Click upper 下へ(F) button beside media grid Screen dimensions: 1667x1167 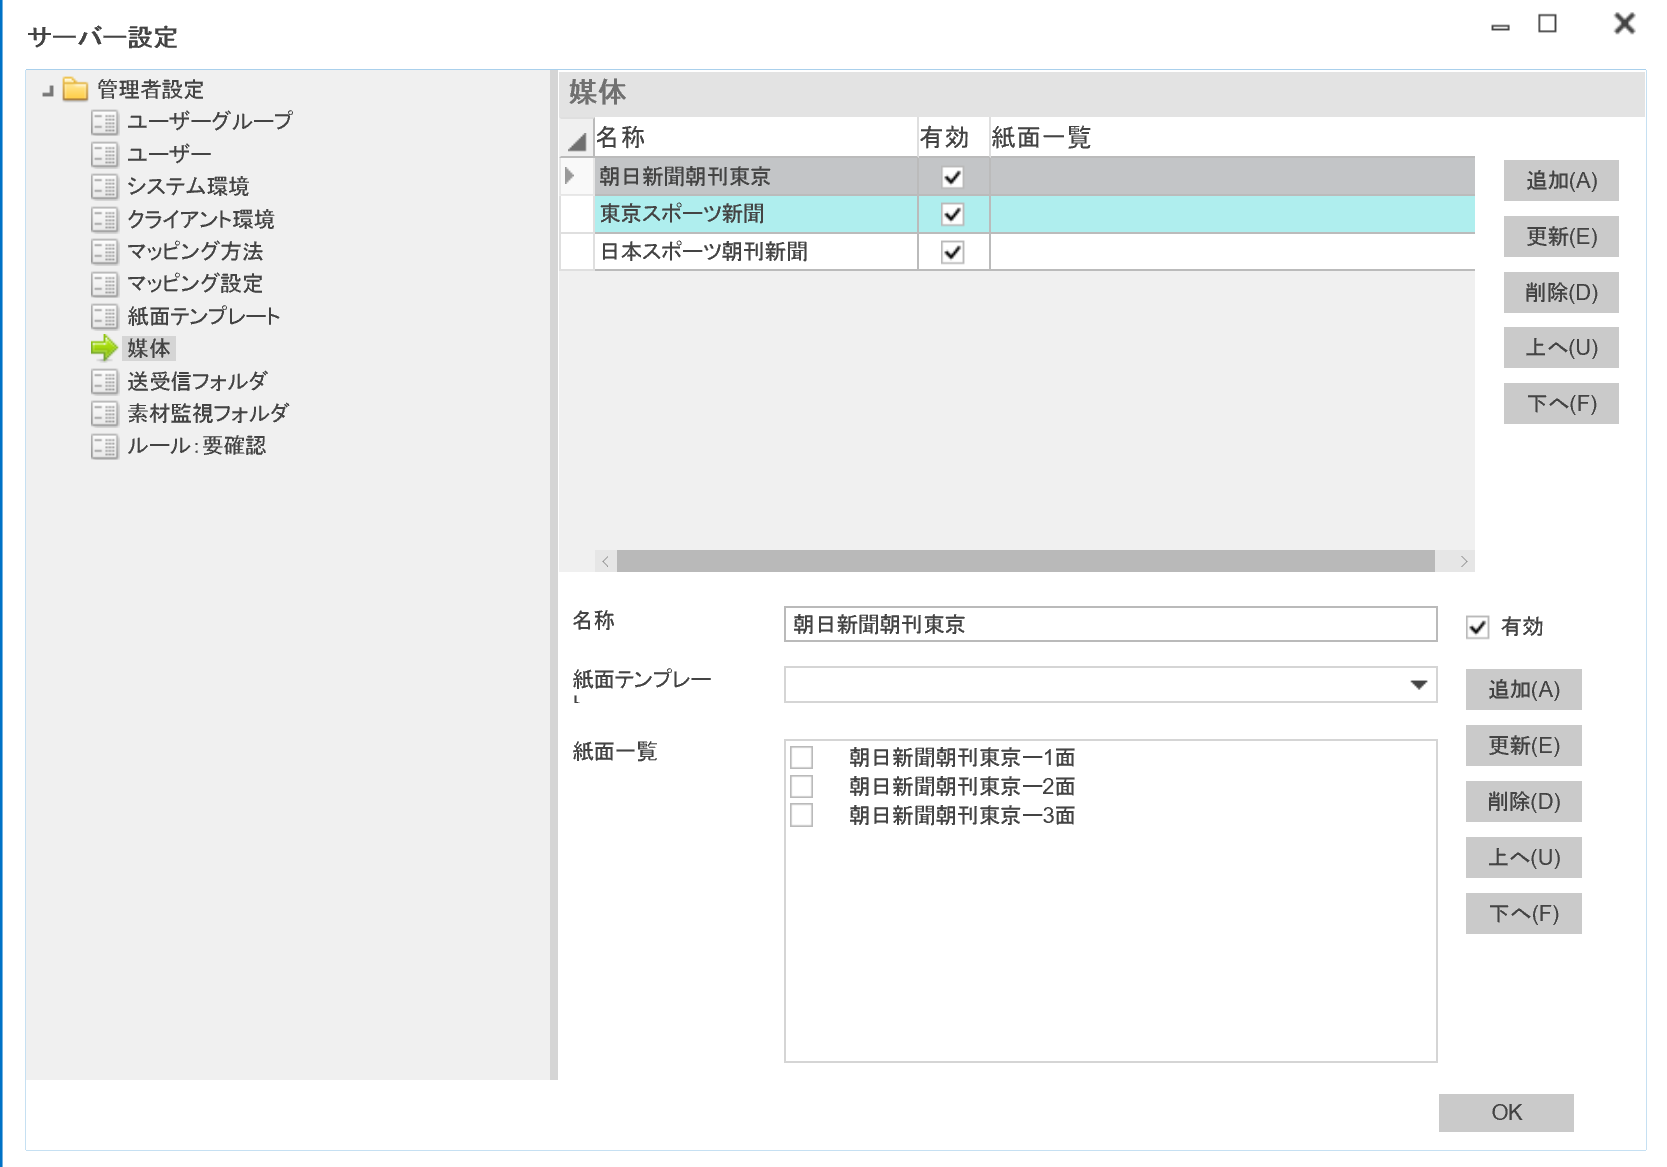[1561, 404]
